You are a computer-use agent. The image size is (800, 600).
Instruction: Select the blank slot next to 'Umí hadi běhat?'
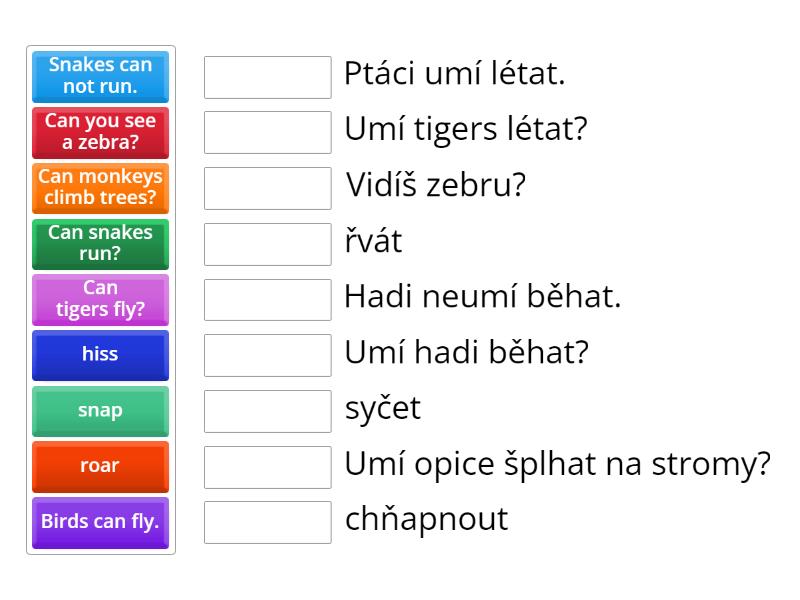(x=267, y=355)
